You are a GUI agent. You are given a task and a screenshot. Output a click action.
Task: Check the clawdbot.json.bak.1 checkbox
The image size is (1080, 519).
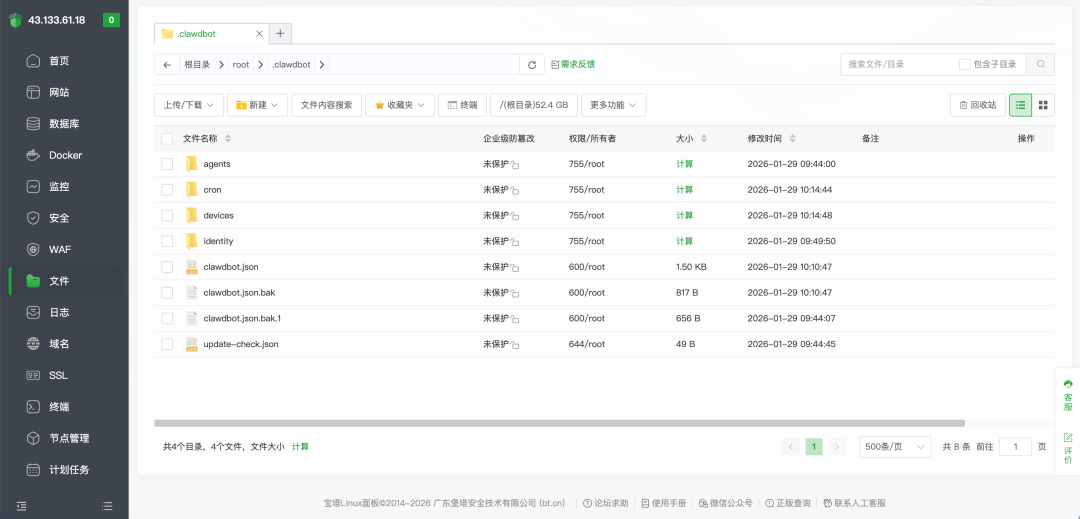[x=167, y=318]
